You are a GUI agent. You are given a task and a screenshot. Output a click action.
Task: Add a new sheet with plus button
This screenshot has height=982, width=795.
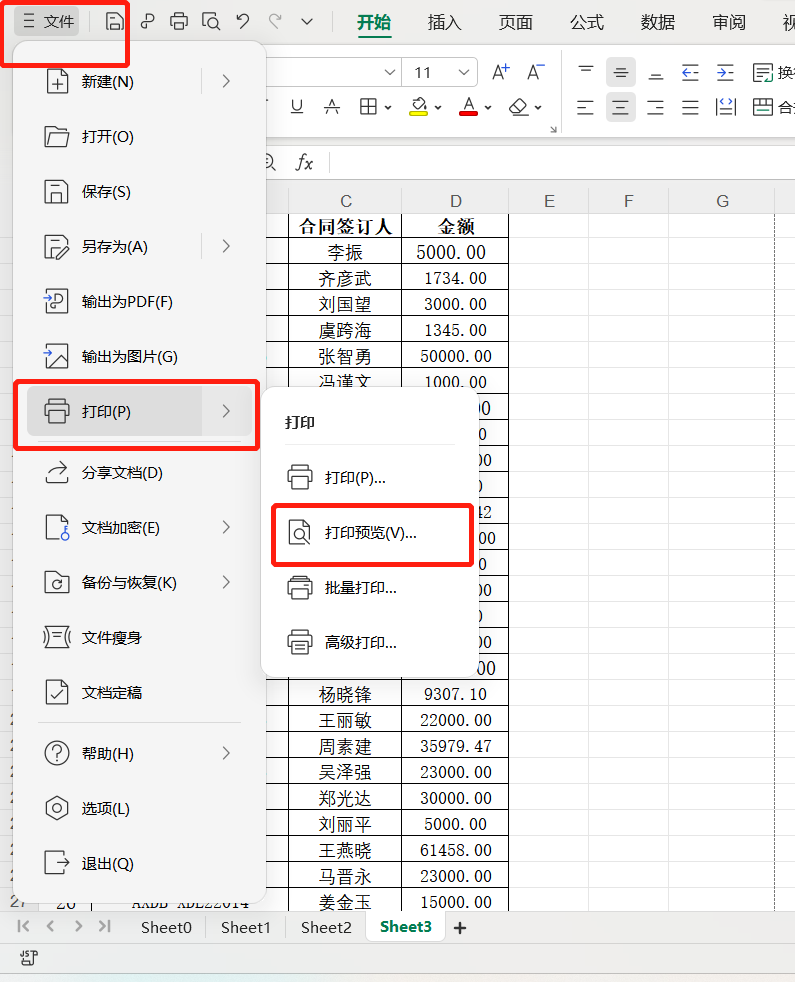[x=460, y=928]
